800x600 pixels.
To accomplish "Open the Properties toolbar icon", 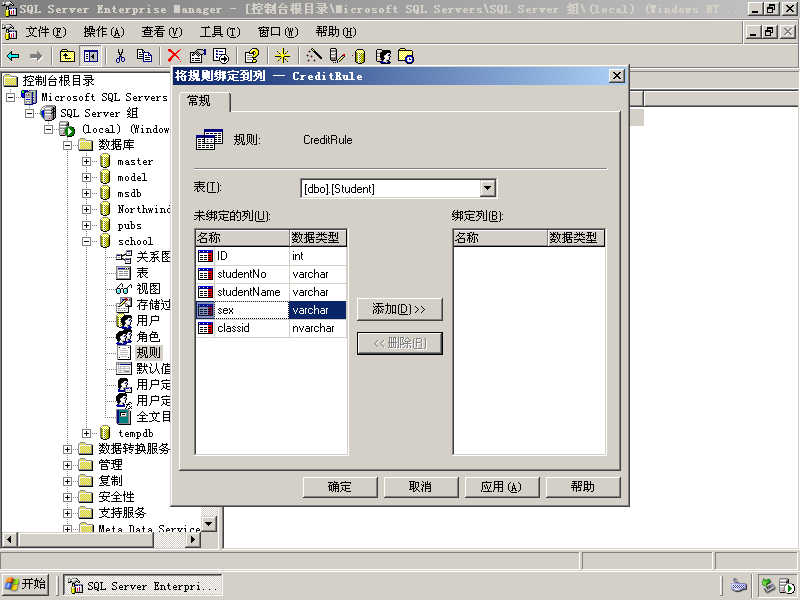I will coord(197,56).
